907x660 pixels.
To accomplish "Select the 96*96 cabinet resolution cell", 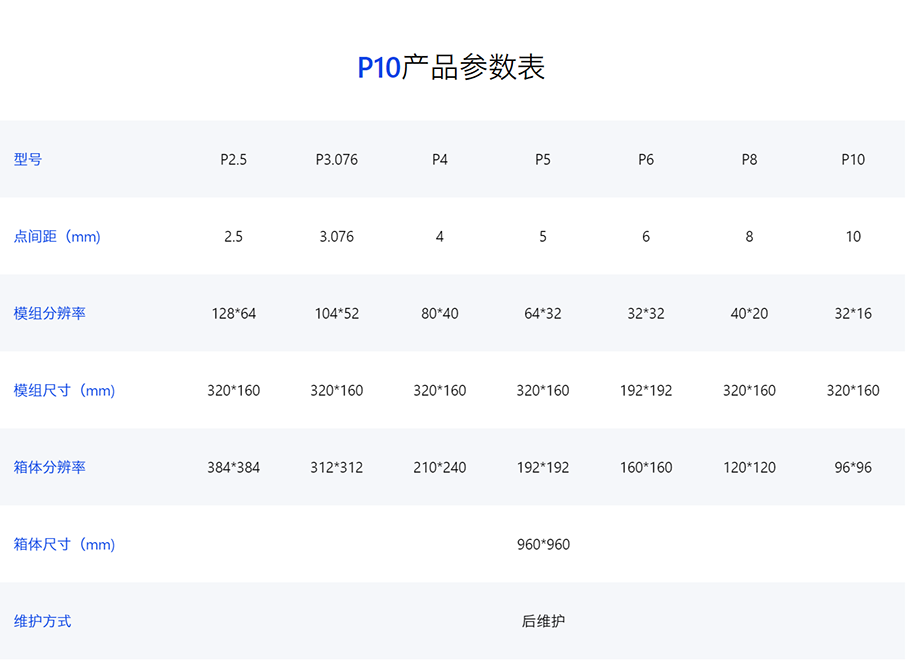I will [x=853, y=467].
